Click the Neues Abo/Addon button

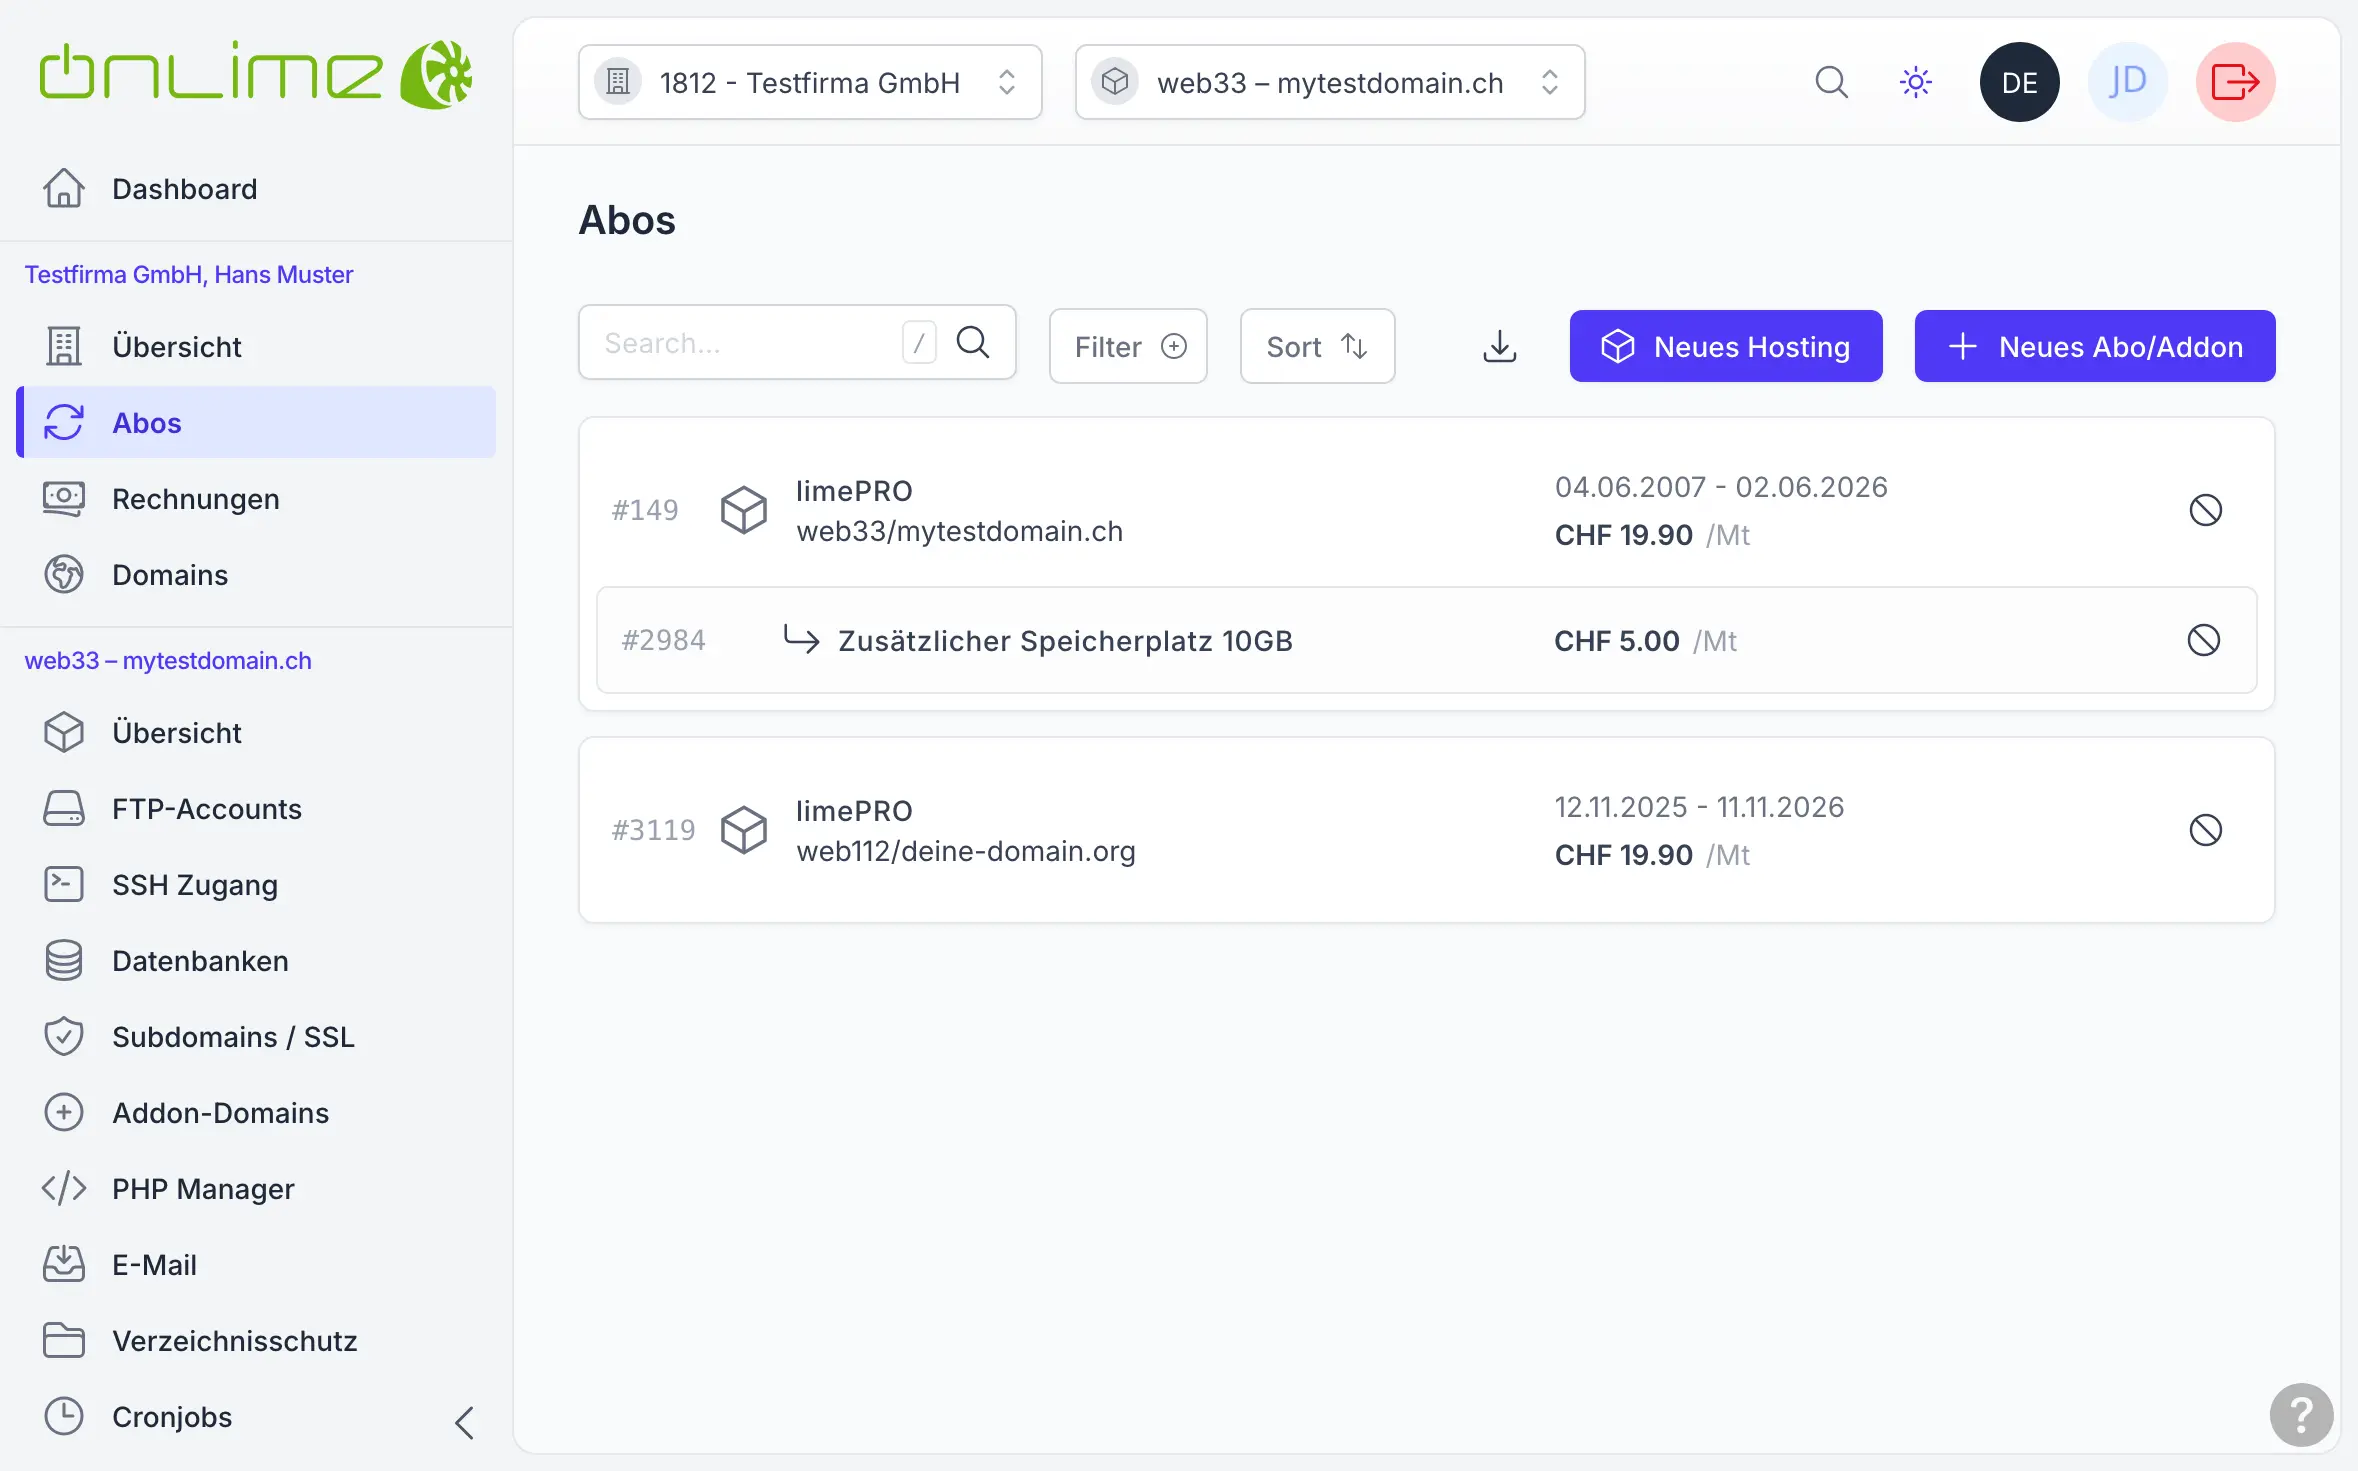click(x=2093, y=346)
